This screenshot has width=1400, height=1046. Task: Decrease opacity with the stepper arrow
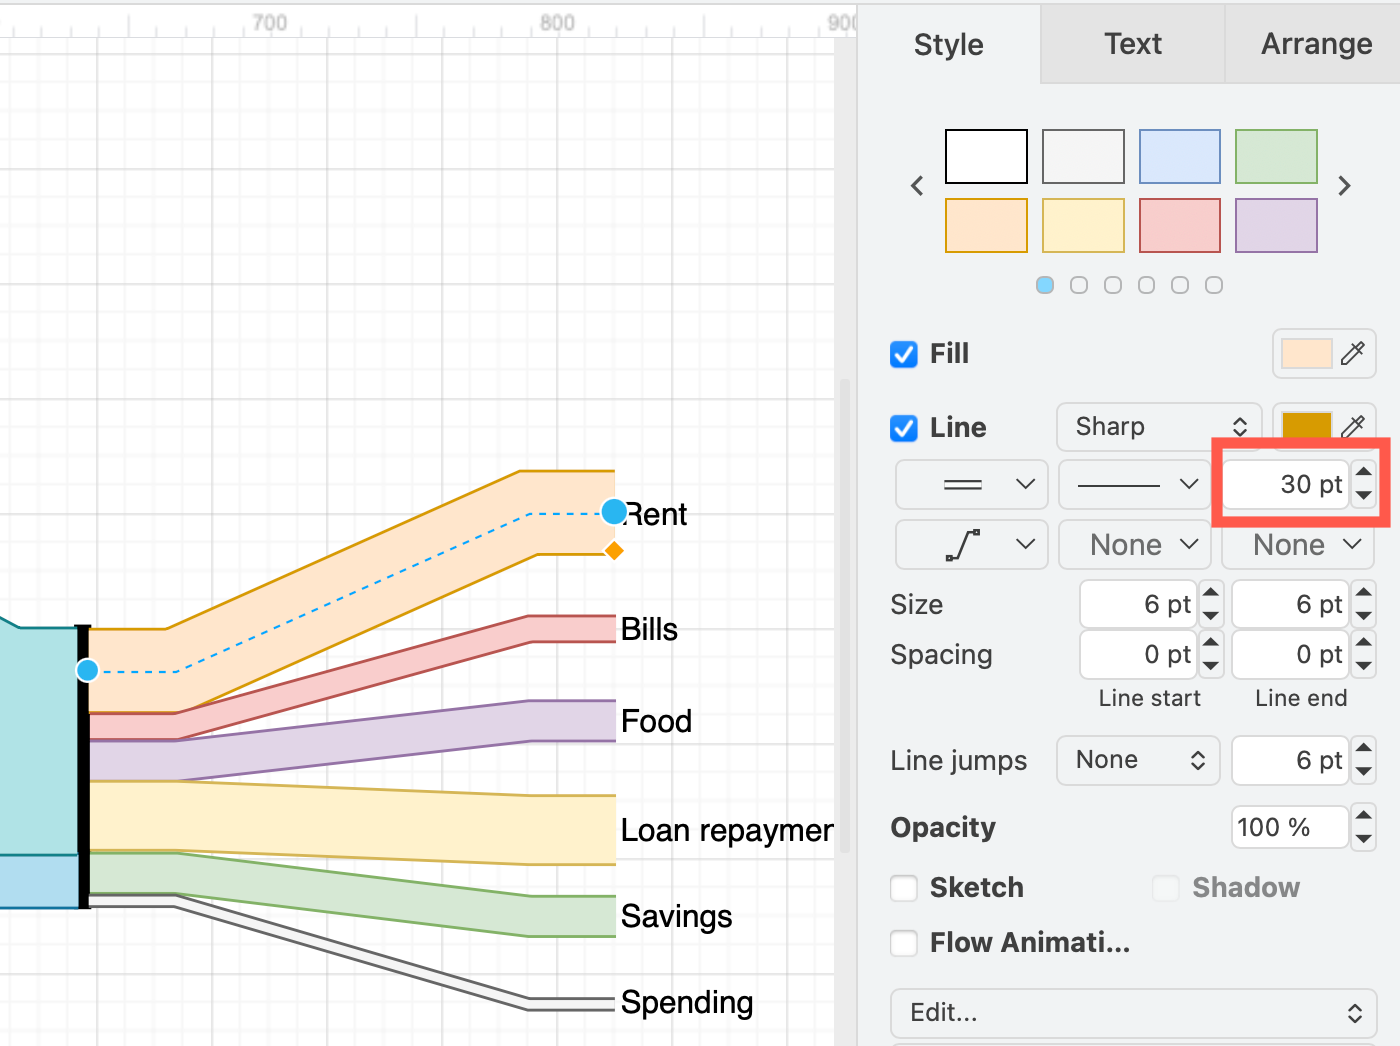pyautogui.click(x=1363, y=836)
